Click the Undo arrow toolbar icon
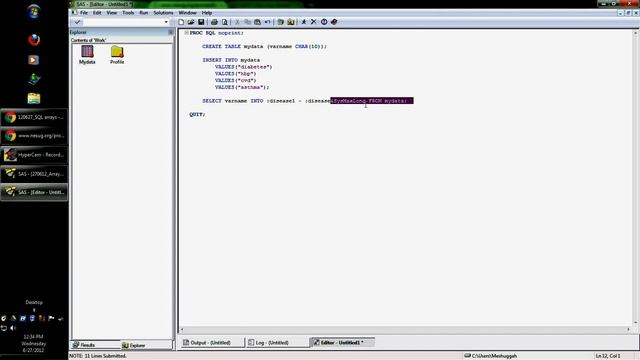The image size is (640, 360). click(x=267, y=22)
